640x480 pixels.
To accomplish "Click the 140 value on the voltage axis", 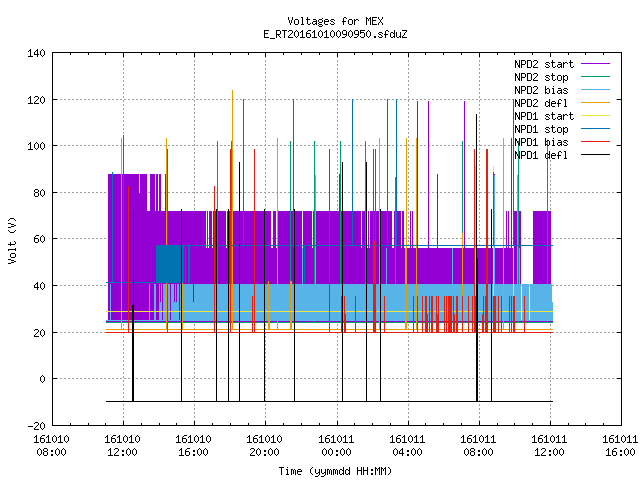I will (x=36, y=53).
